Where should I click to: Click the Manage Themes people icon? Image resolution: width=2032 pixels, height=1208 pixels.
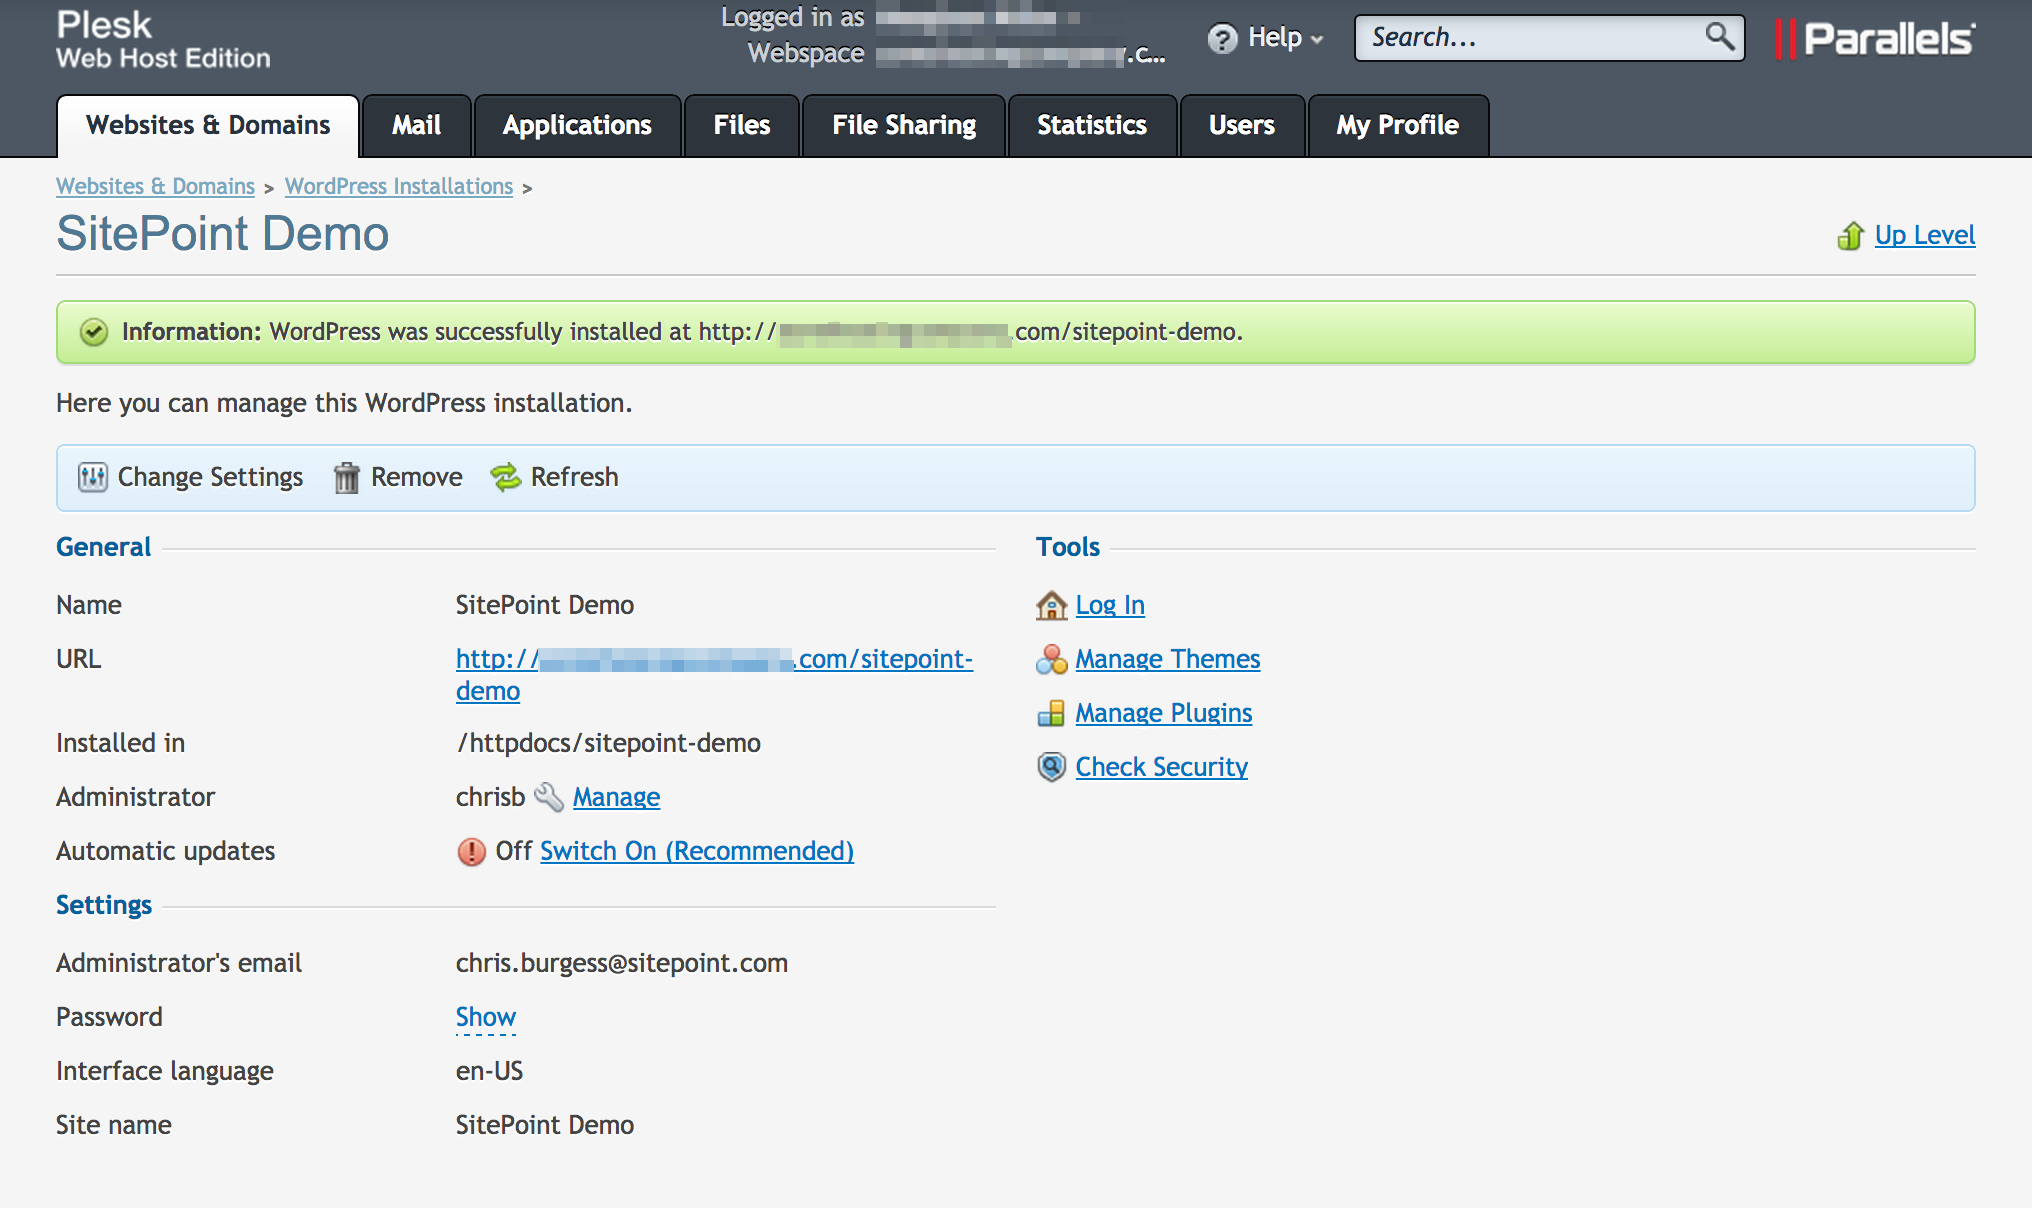tap(1051, 659)
